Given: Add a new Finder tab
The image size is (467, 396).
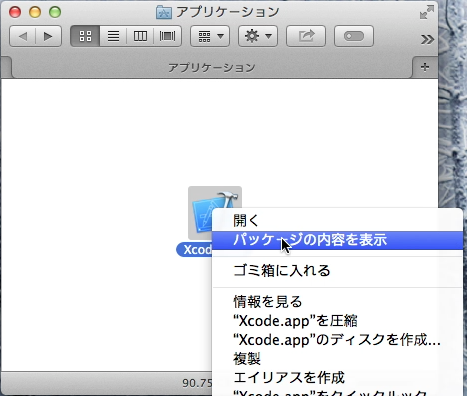Looking at the screenshot, I should pyautogui.click(x=425, y=67).
